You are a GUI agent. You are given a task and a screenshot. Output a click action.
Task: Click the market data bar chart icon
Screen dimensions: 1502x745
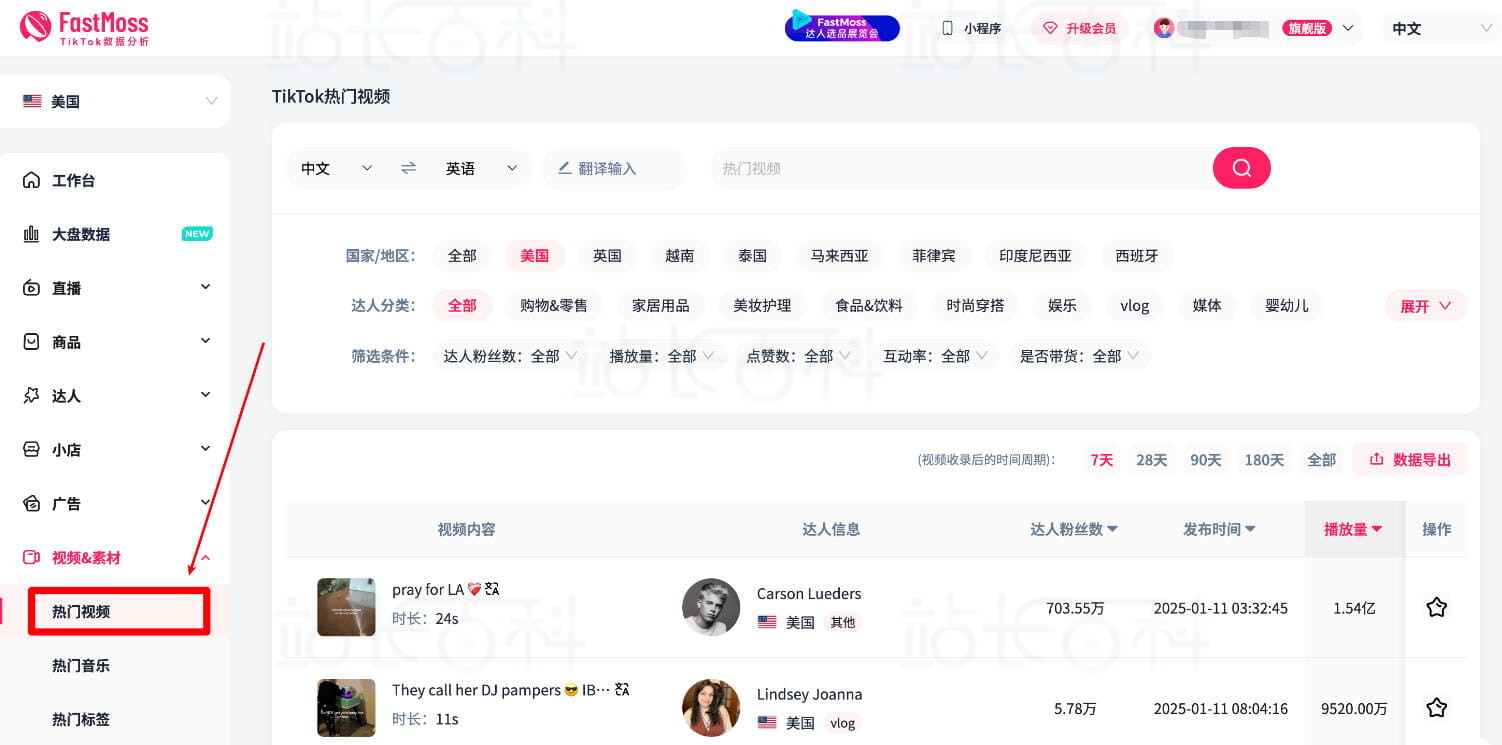pyautogui.click(x=31, y=234)
